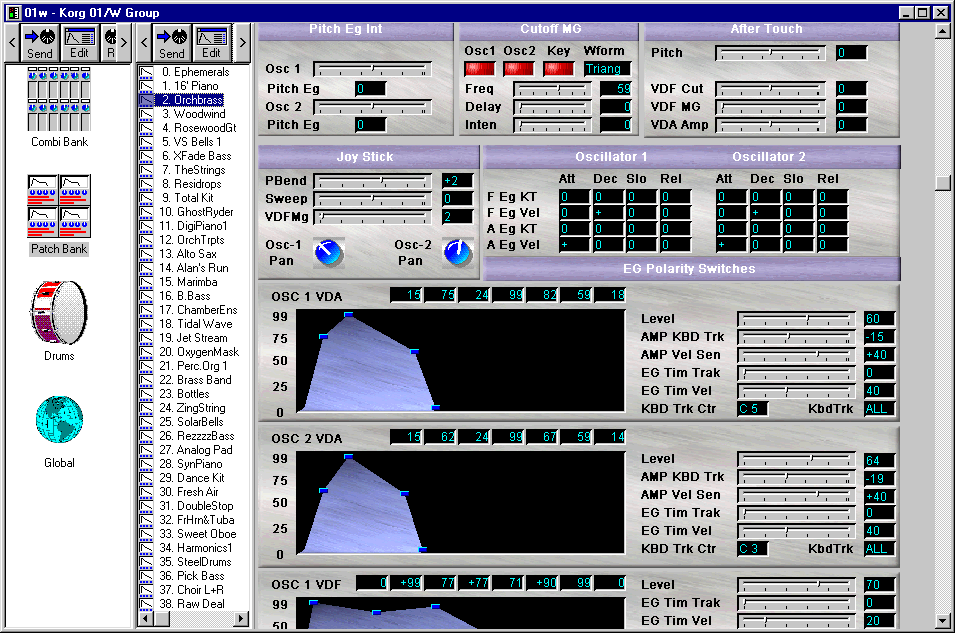Adjust After Touch VDF Cut slider

pos(770,90)
